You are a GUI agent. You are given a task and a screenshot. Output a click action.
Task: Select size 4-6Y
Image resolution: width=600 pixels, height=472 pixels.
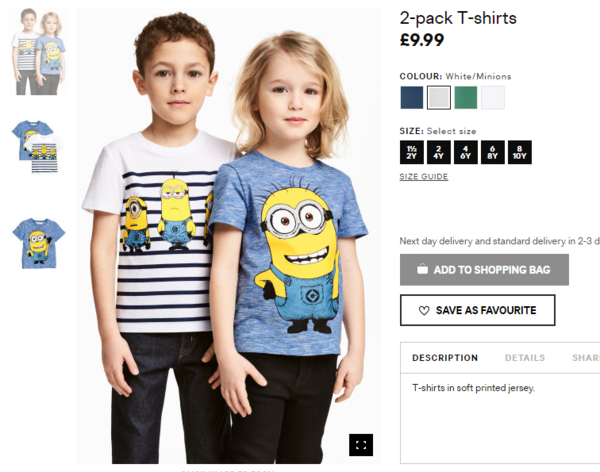point(466,152)
